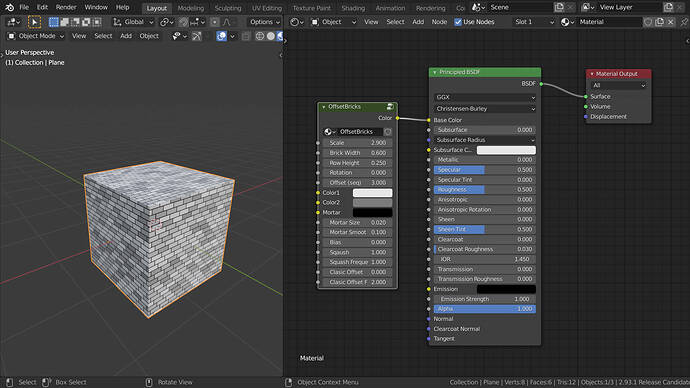Open the GGX distribution dropdown
The image size is (690, 388).
[x=484, y=97]
